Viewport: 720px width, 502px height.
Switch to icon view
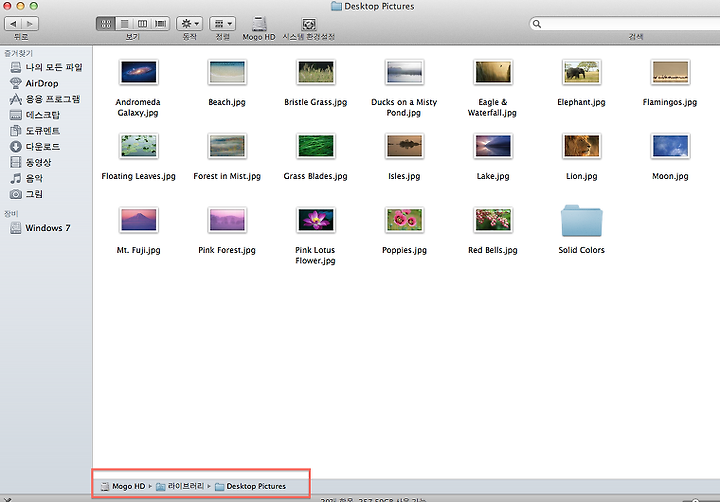coord(106,23)
